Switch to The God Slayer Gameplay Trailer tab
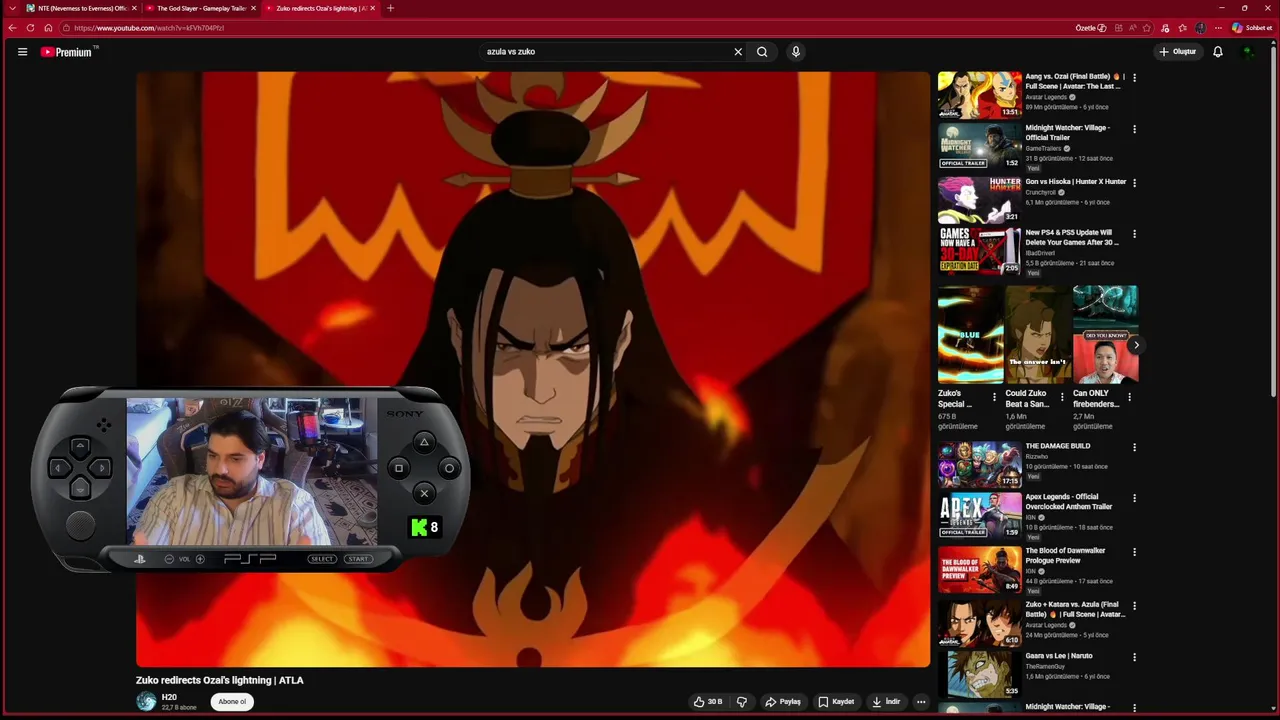The image size is (1280, 720). pyautogui.click(x=200, y=8)
